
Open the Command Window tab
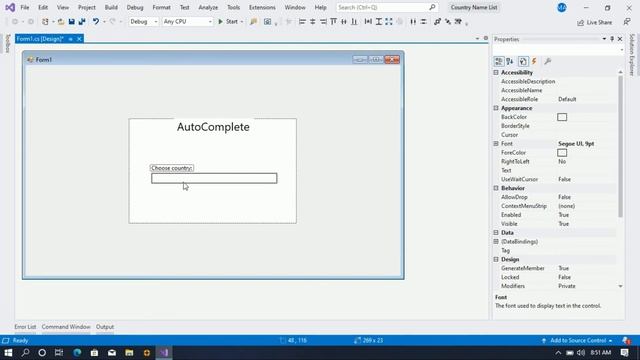tap(66, 327)
